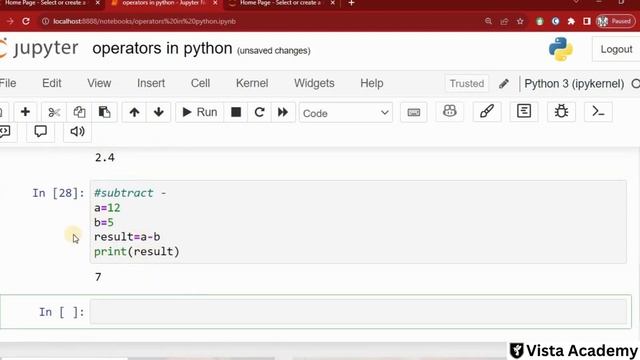Share this page icon in address bar

click(504, 21)
